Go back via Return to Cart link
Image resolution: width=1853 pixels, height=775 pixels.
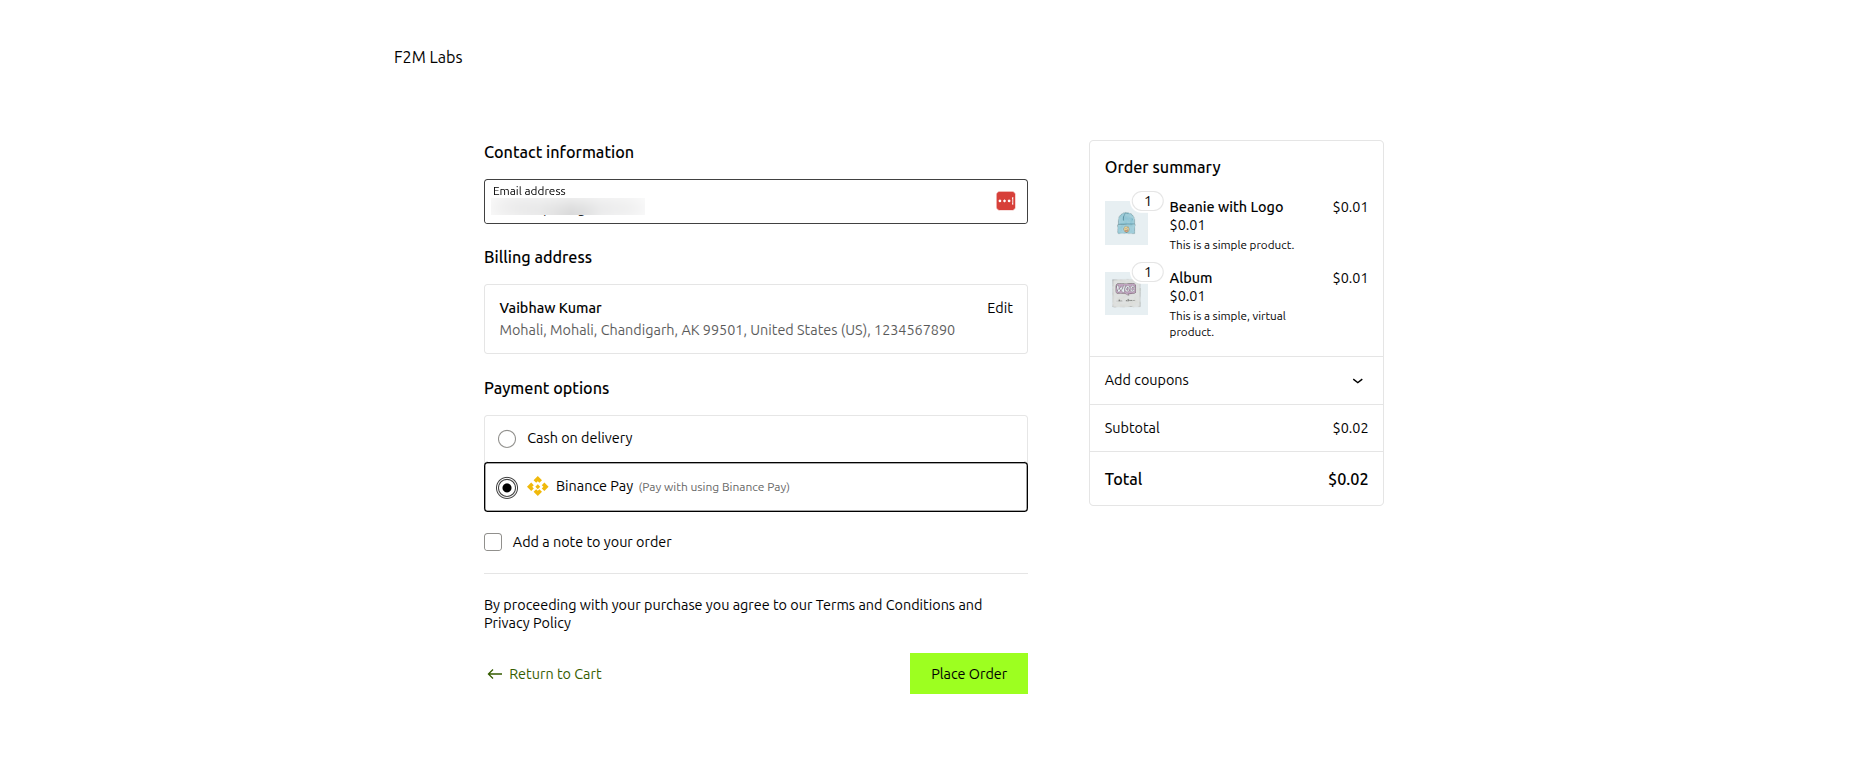[555, 674]
